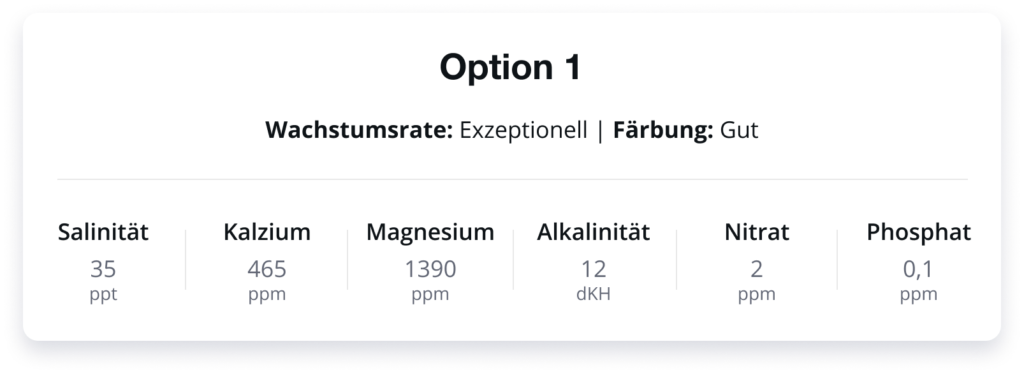Click the Magnesium column header

pyautogui.click(x=430, y=232)
